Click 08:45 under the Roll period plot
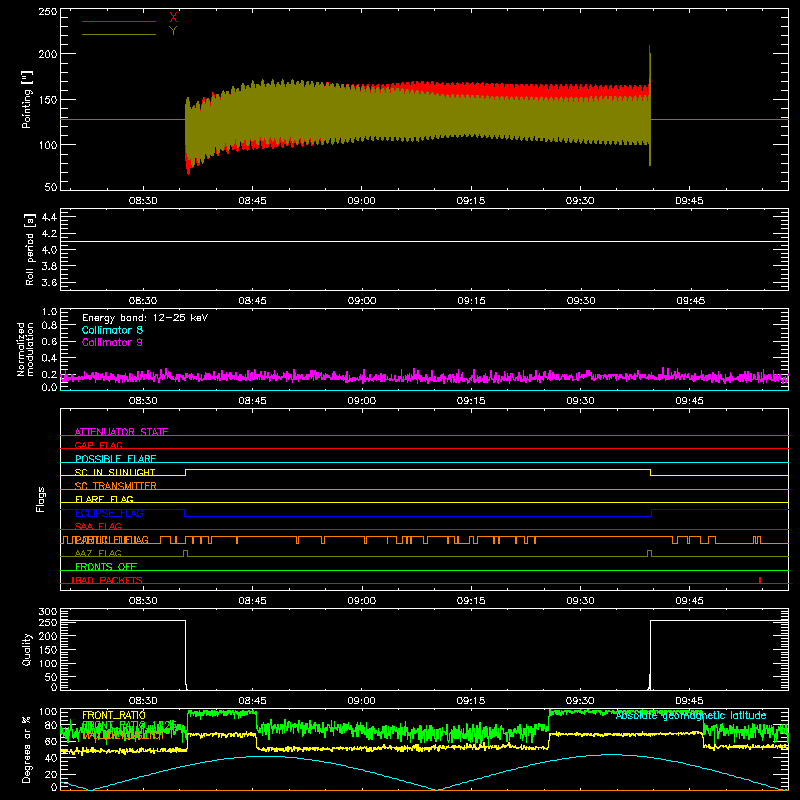This screenshot has height=800, width=800. click(x=252, y=301)
